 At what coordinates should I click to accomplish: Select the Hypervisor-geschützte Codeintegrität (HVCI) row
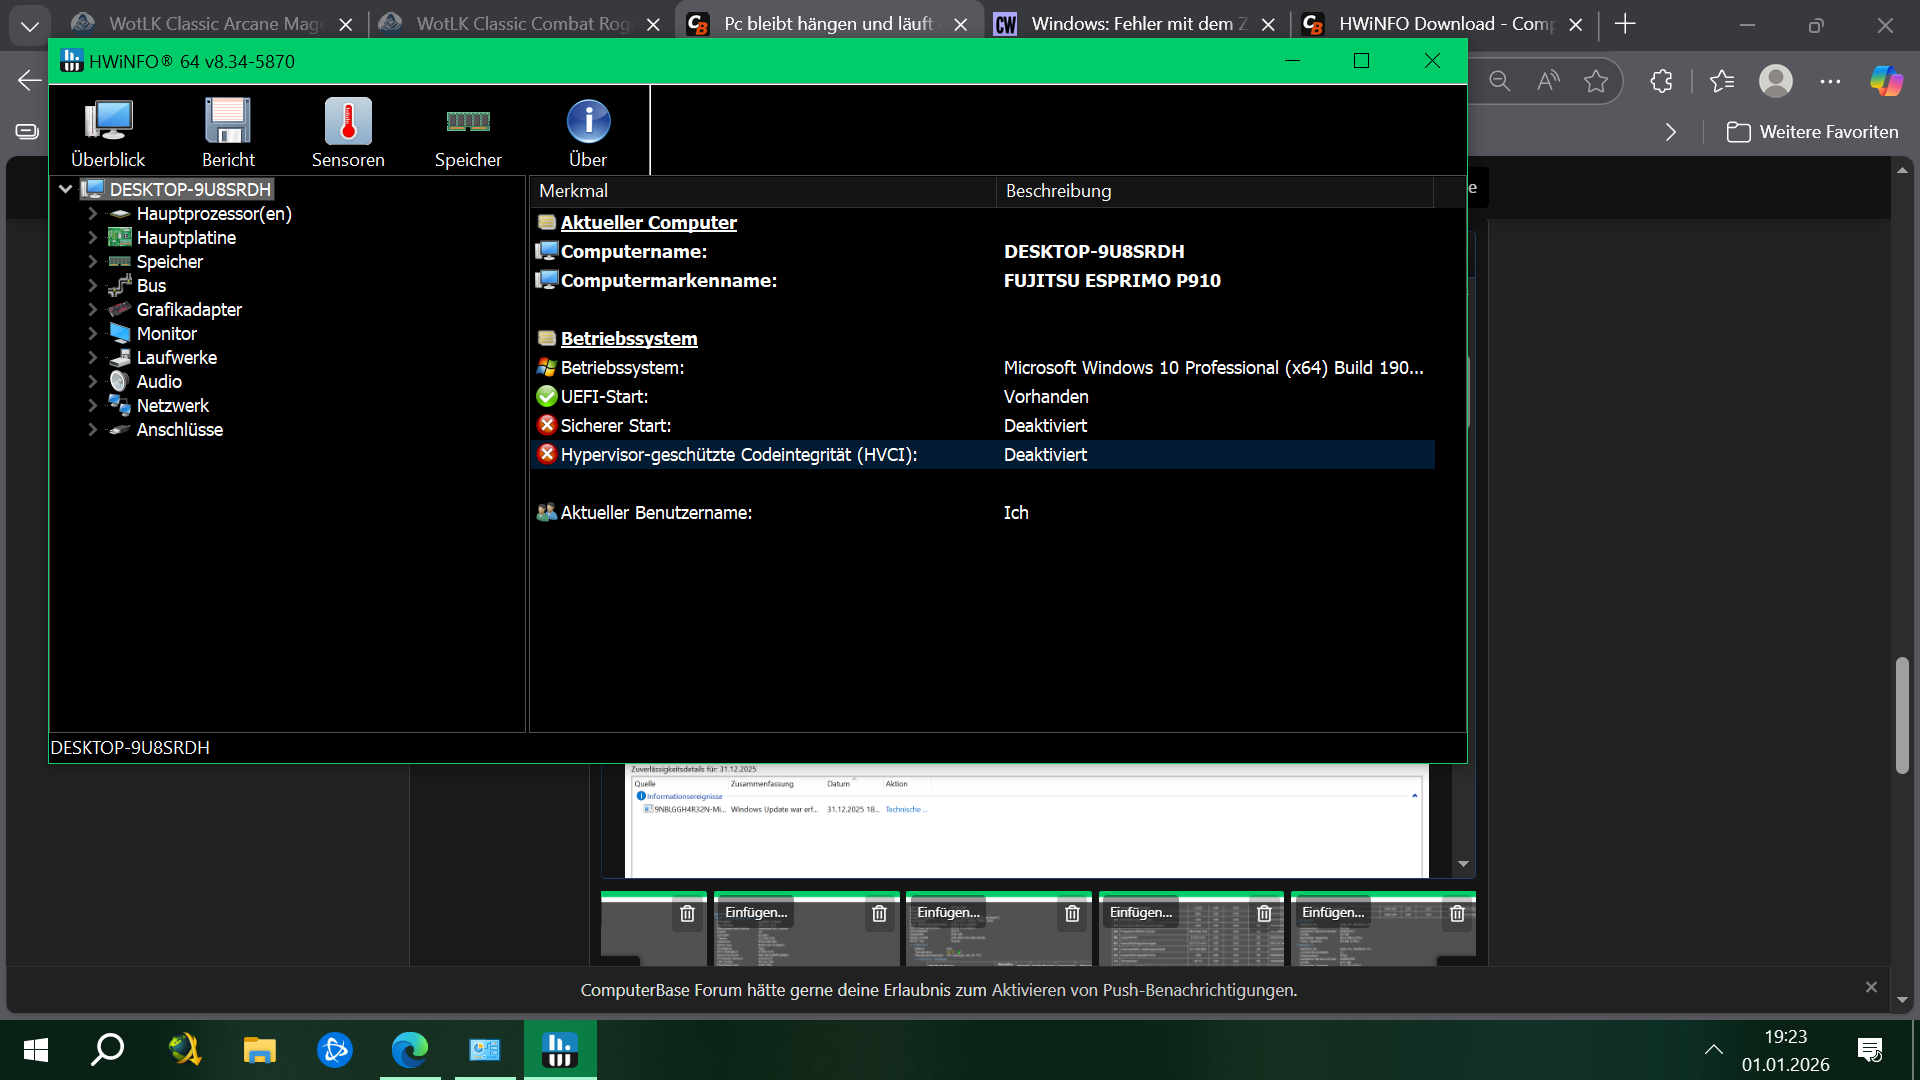(x=738, y=455)
